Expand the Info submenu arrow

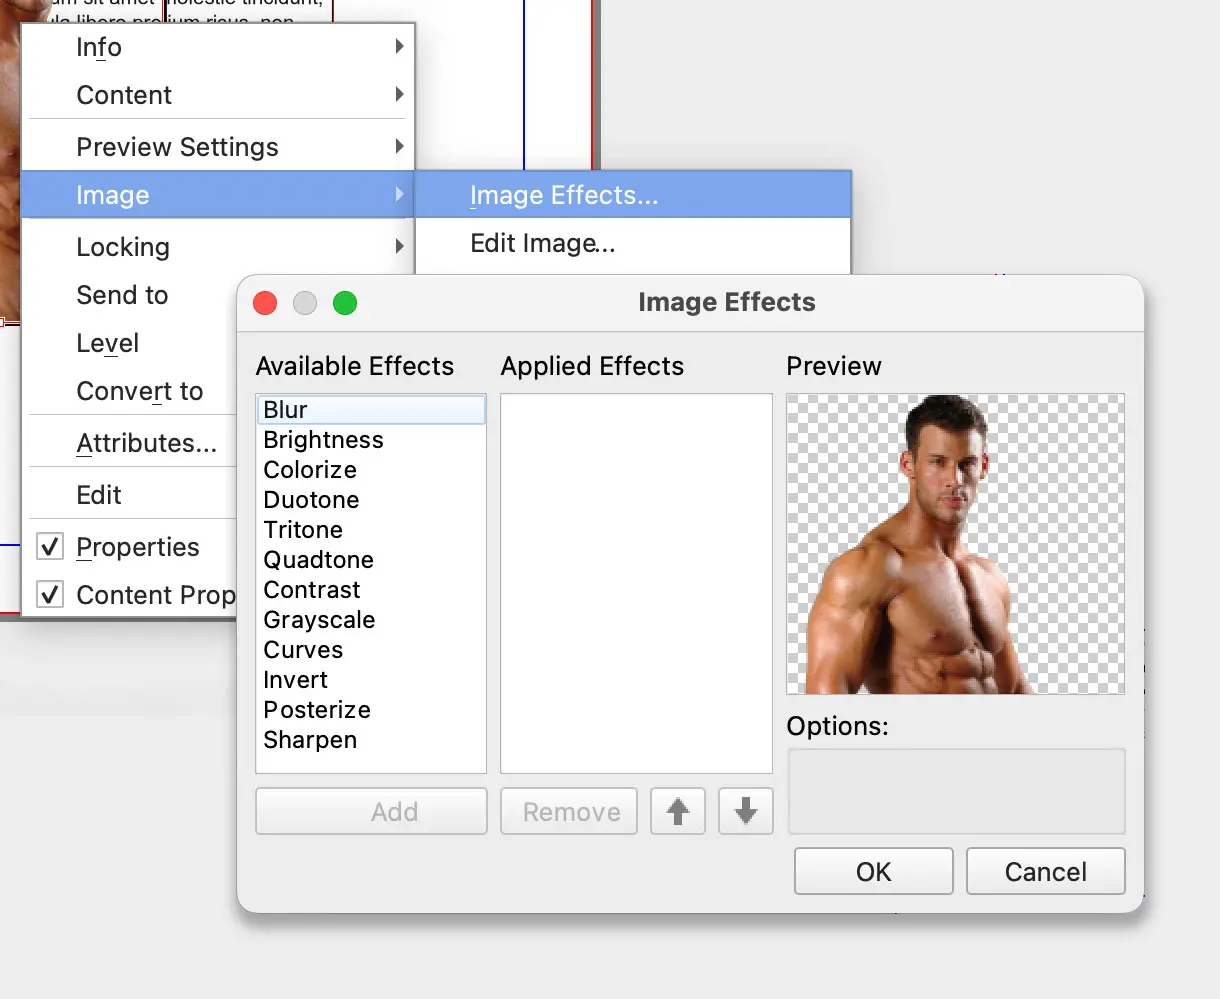pos(399,47)
